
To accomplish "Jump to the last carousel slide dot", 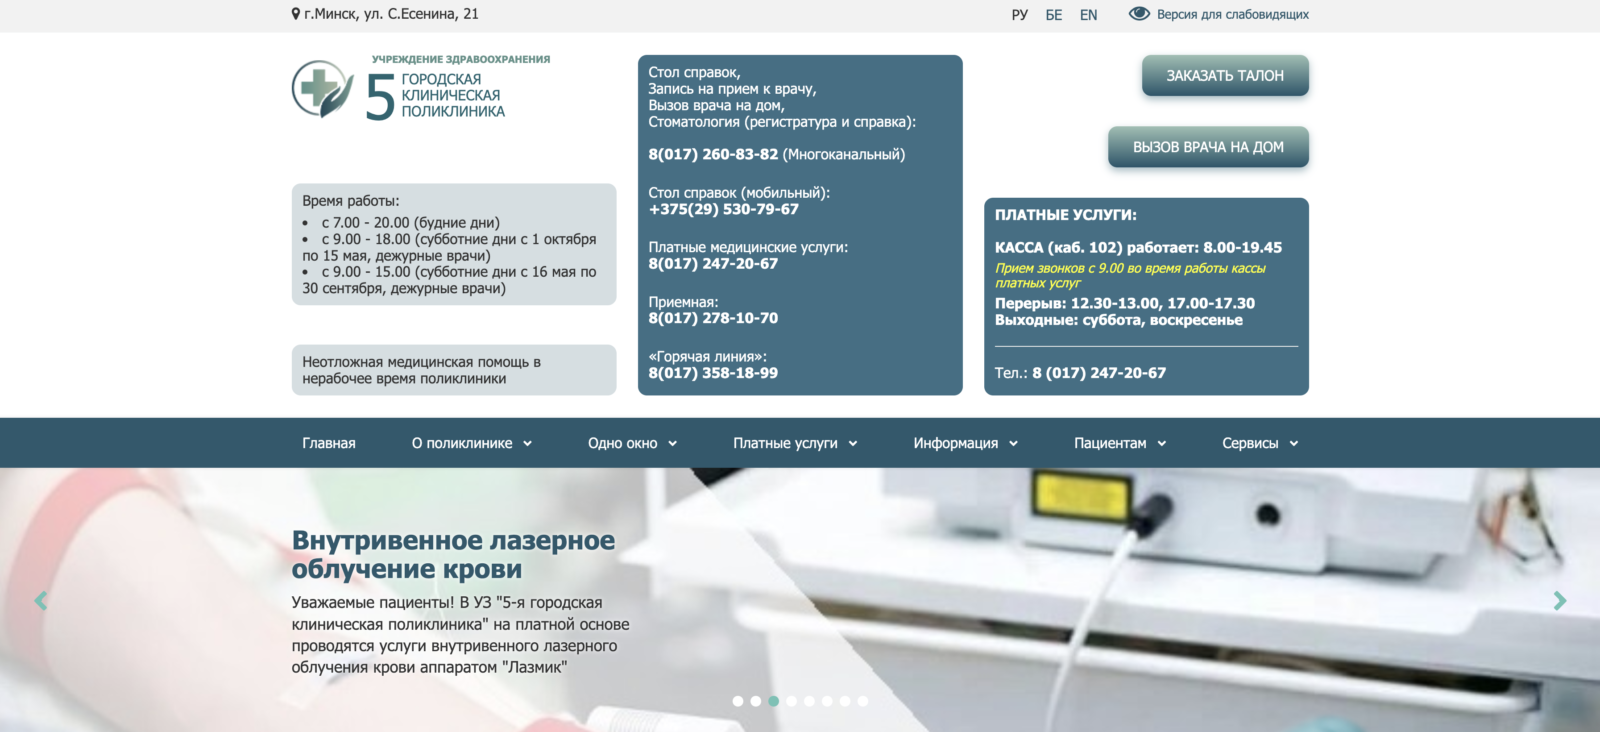I will [863, 701].
